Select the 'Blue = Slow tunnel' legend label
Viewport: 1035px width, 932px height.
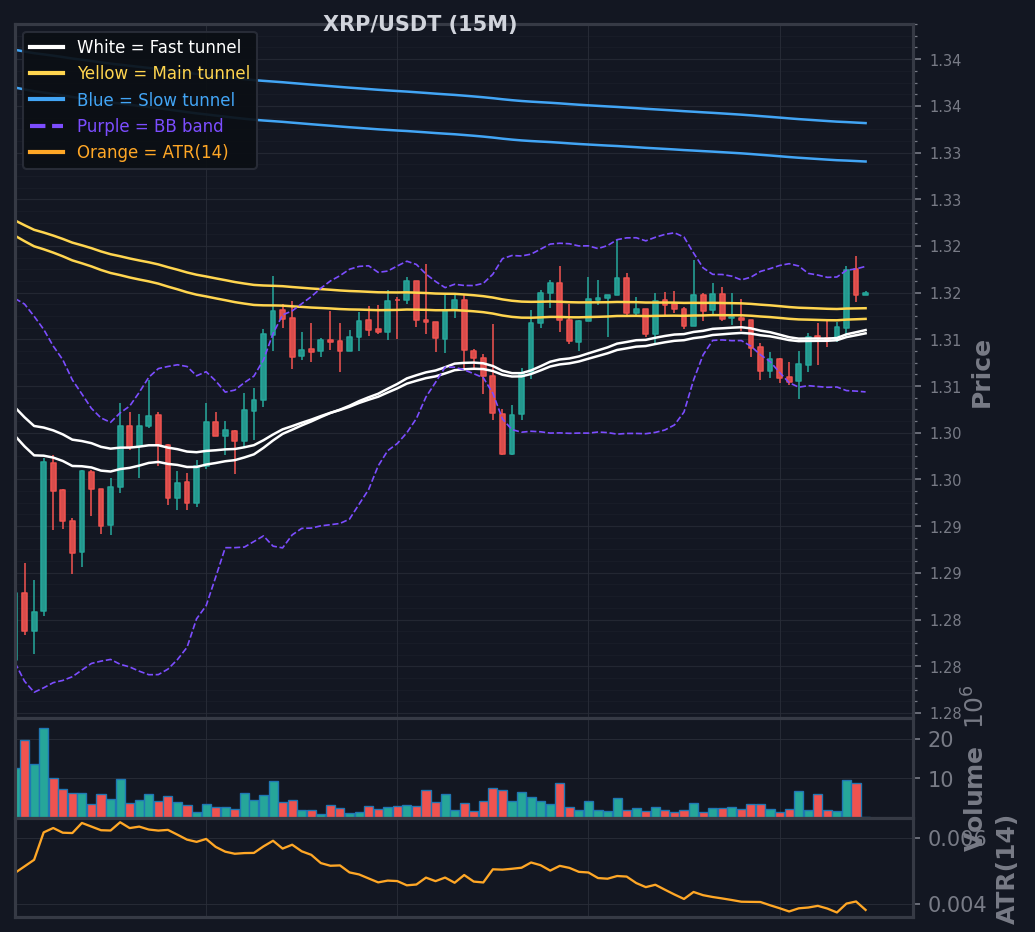coord(156,100)
